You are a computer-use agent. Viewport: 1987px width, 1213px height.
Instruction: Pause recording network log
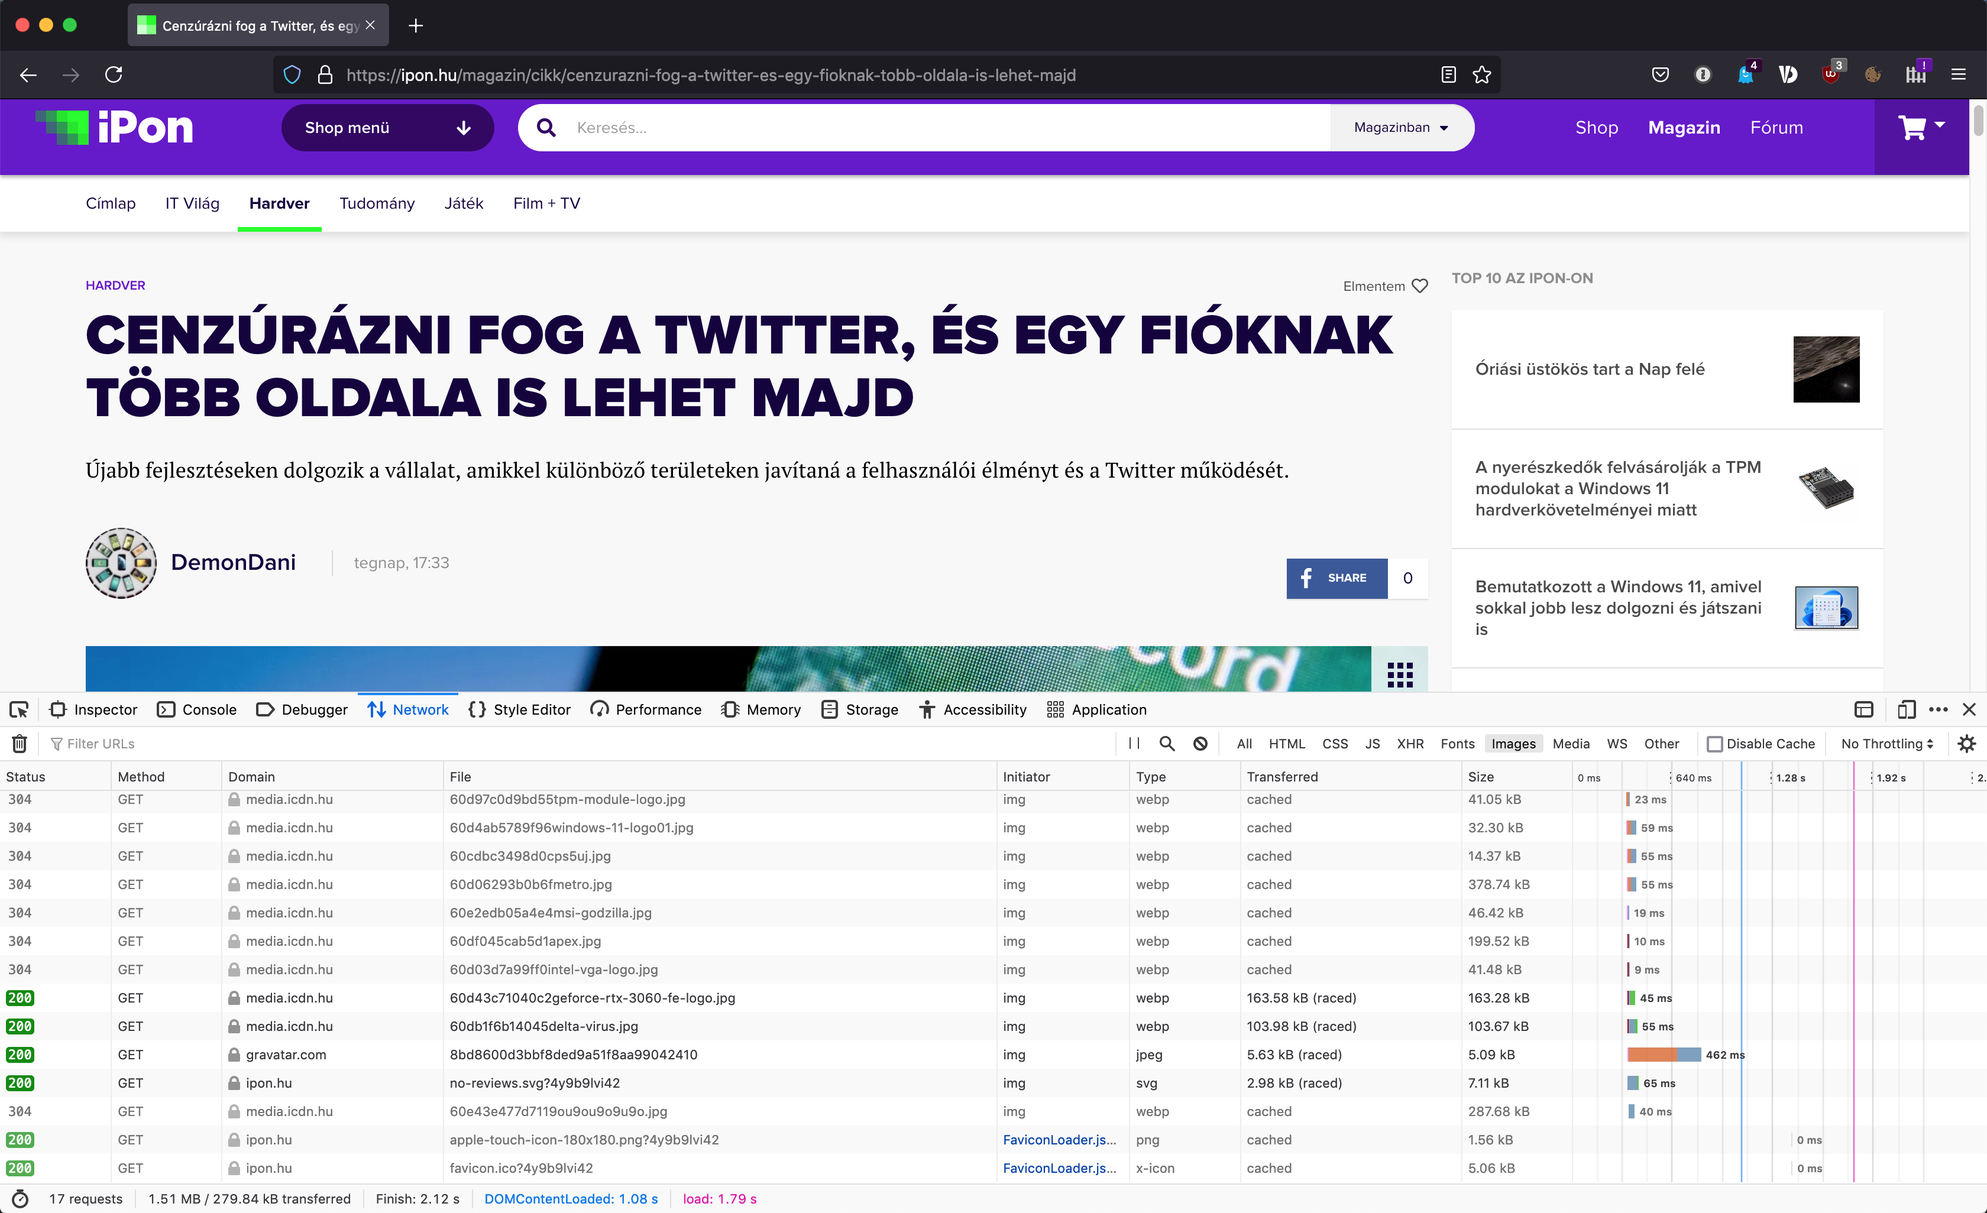1134,744
